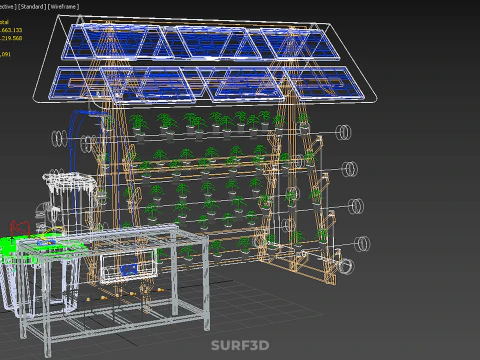Screen dimensions: 480x360
Task: Open the [Standard] viewport shading menu
Action: (32, 7)
